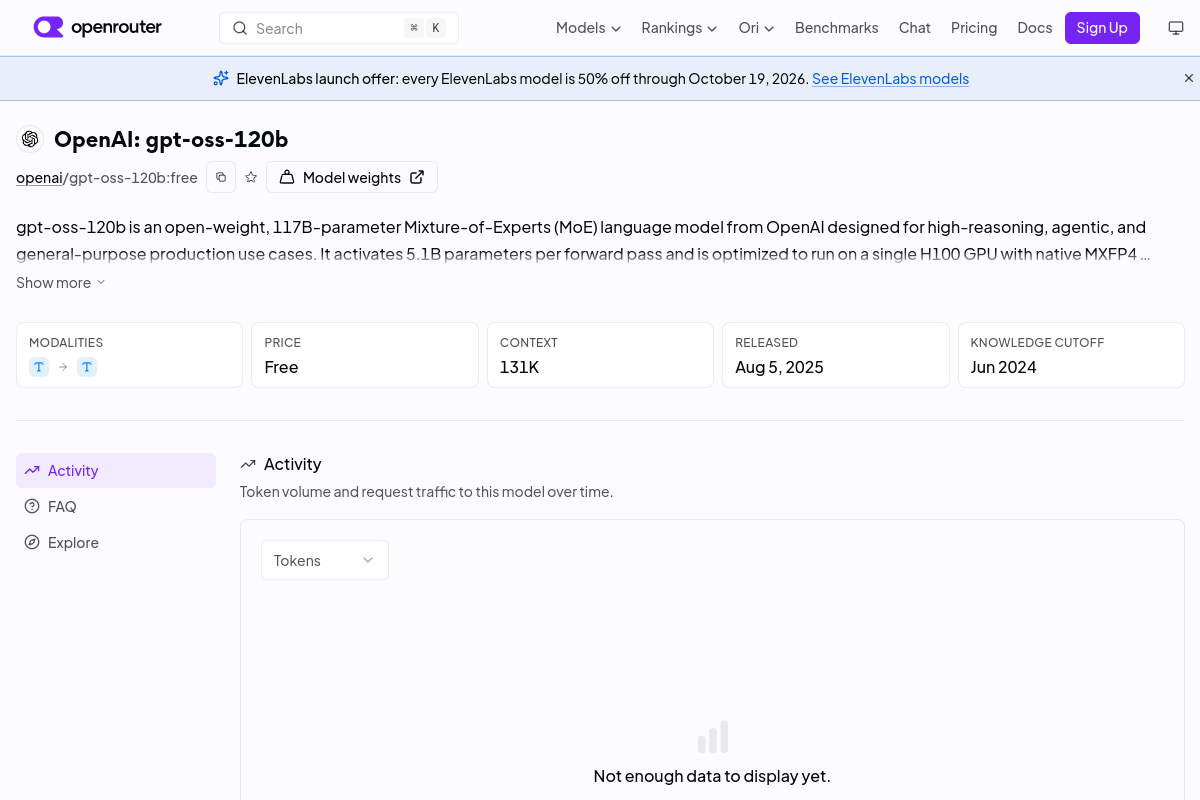1200x800 pixels.
Task: Expand description with Show more
Action: [x=61, y=283]
